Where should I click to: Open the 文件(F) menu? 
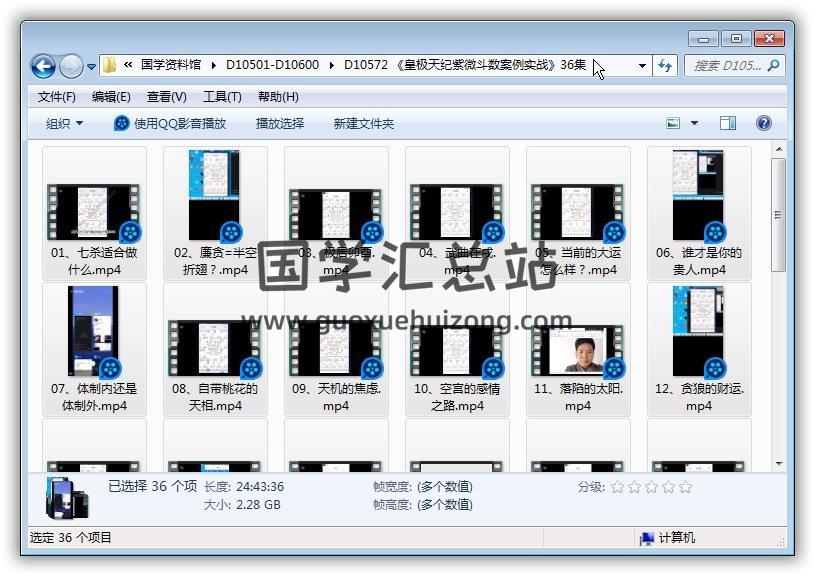(56, 97)
